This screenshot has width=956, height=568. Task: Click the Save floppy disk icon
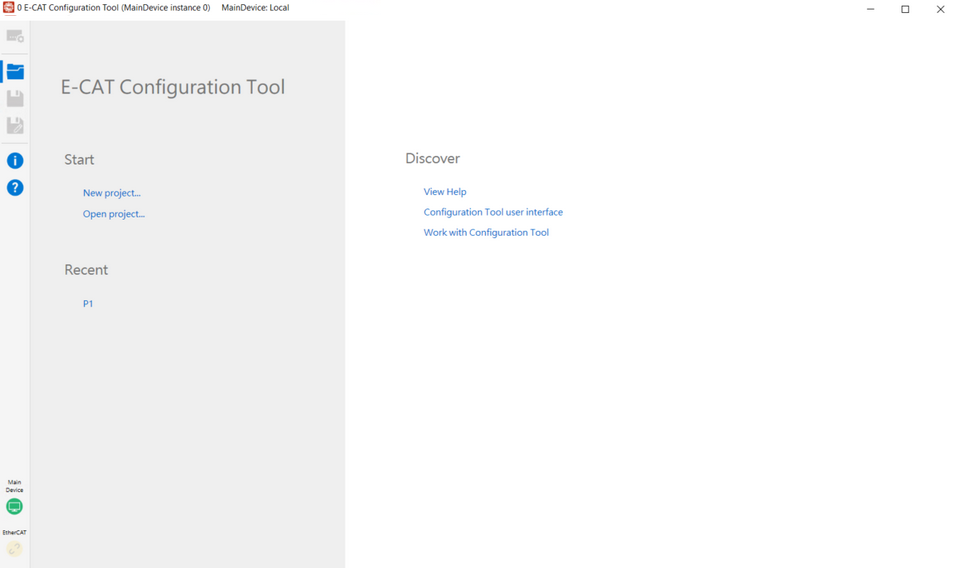pos(15,98)
